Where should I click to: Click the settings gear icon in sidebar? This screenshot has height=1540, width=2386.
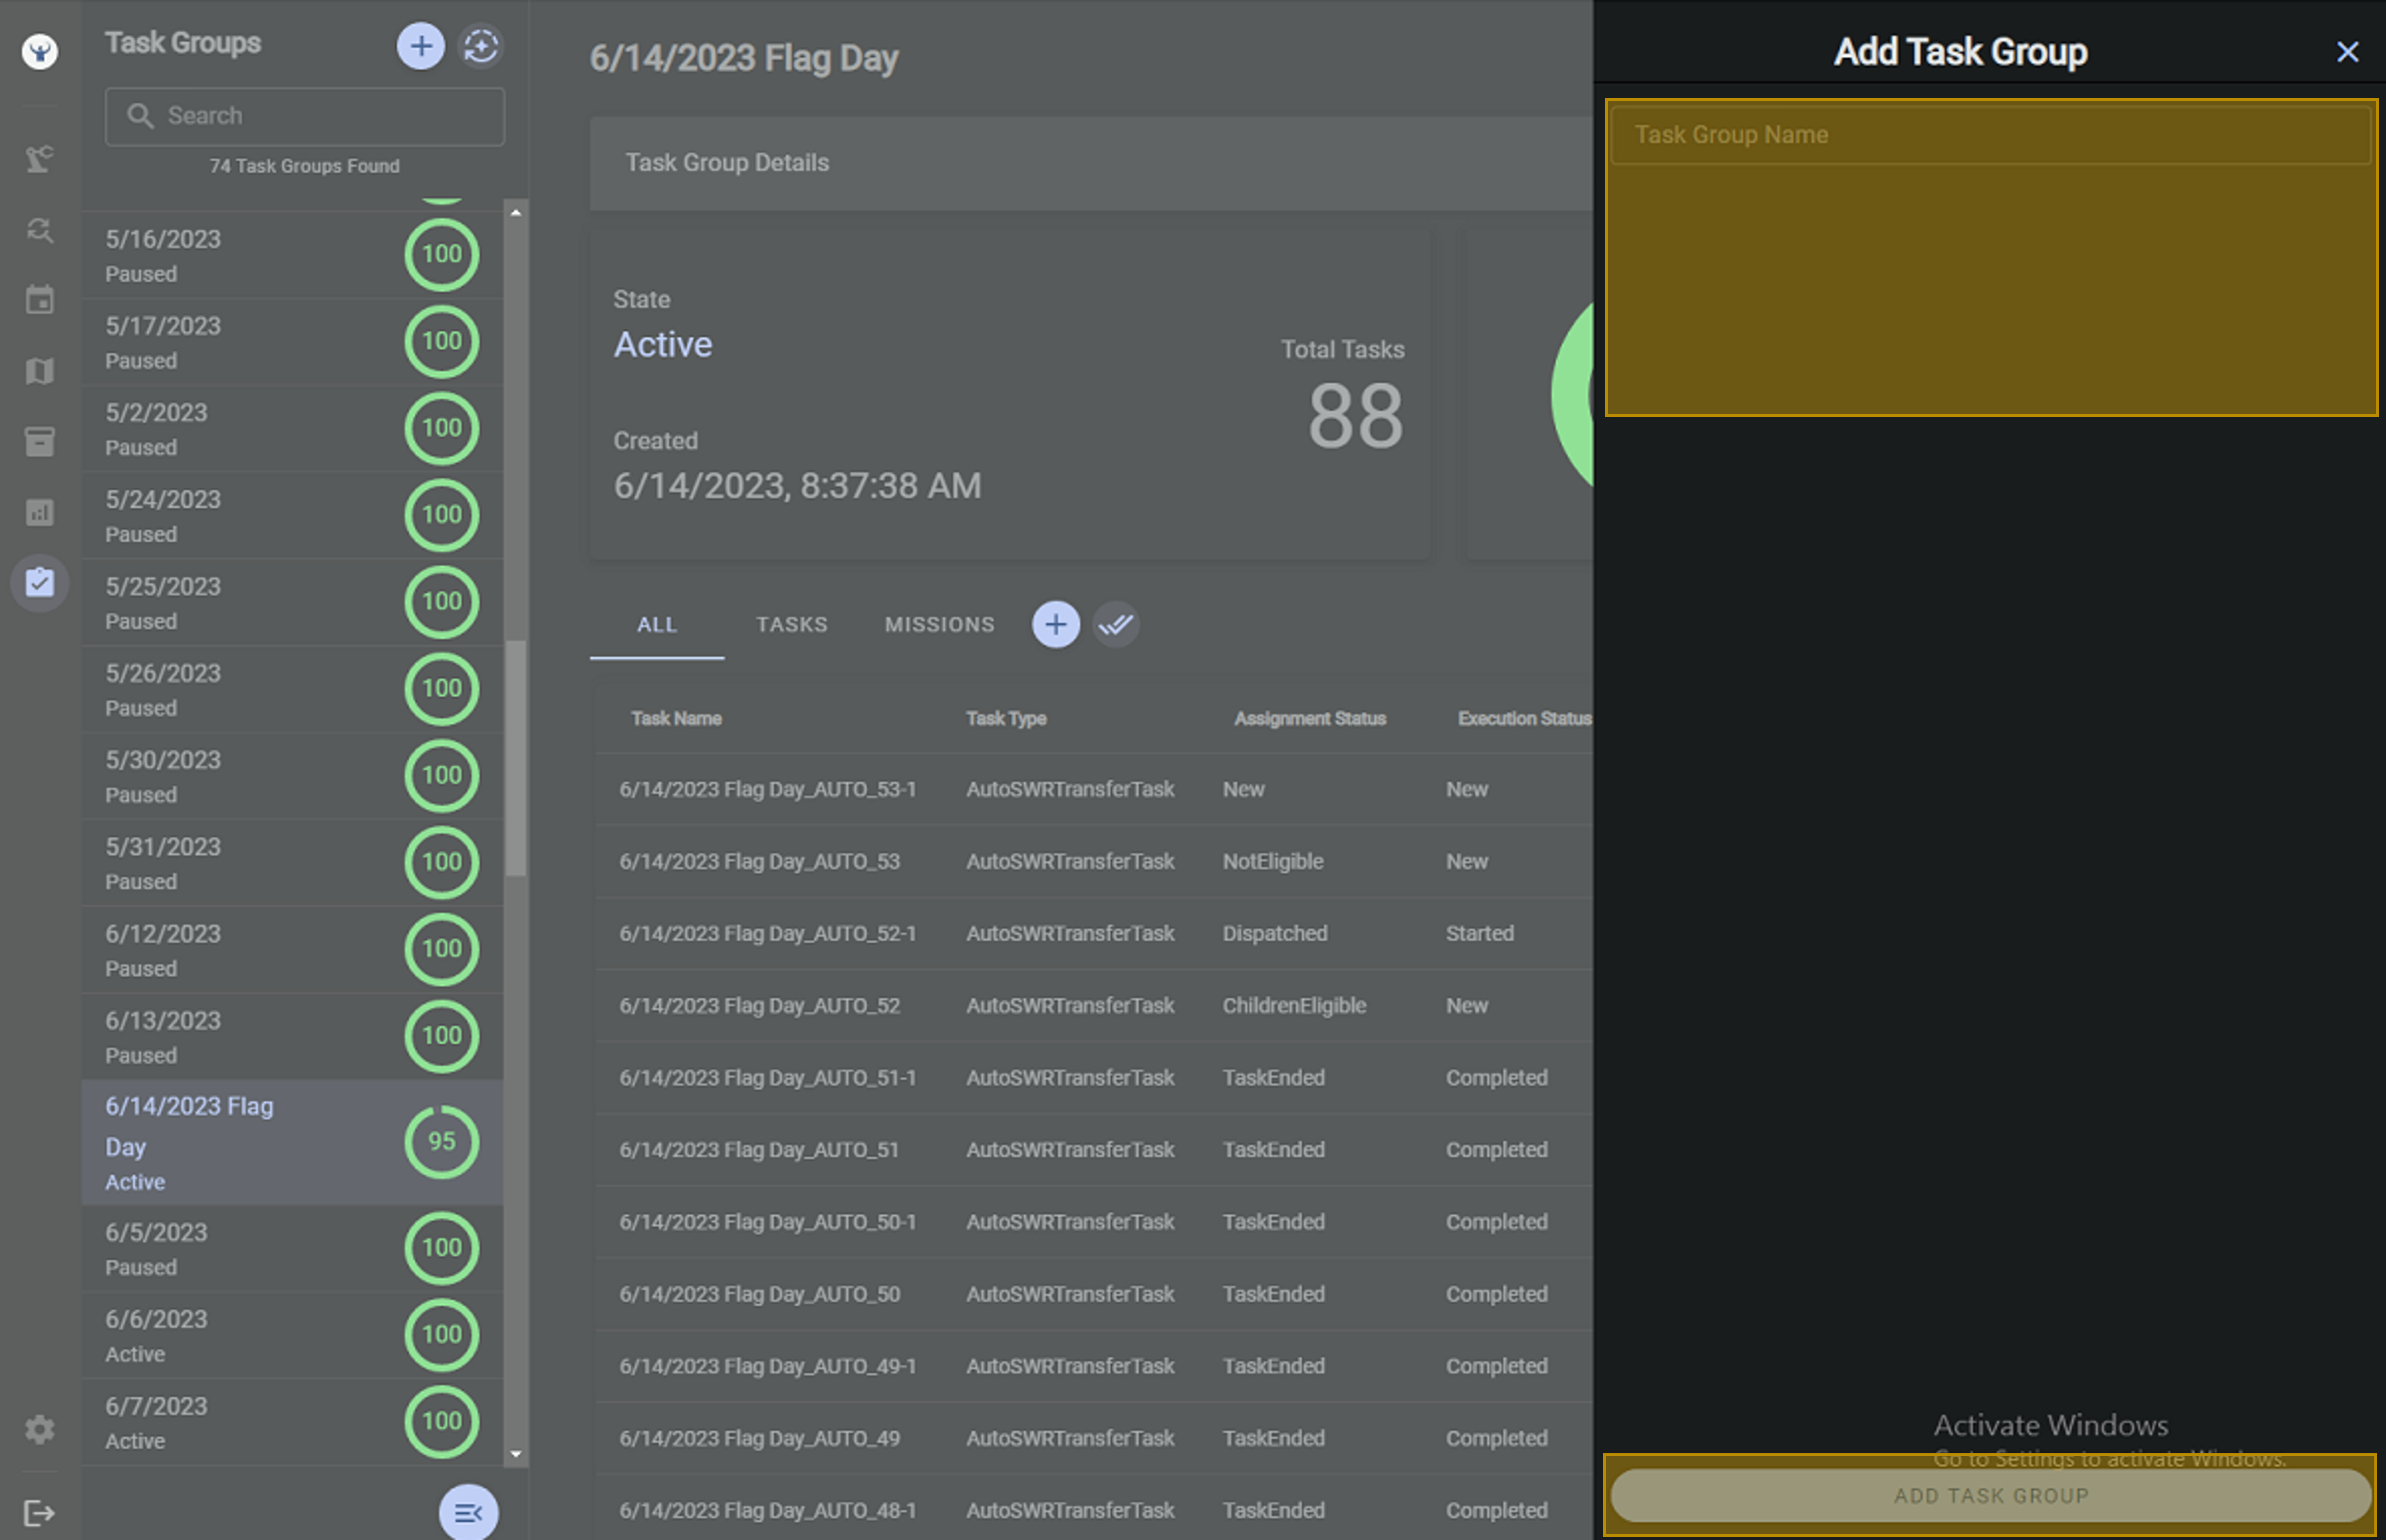click(x=39, y=1428)
